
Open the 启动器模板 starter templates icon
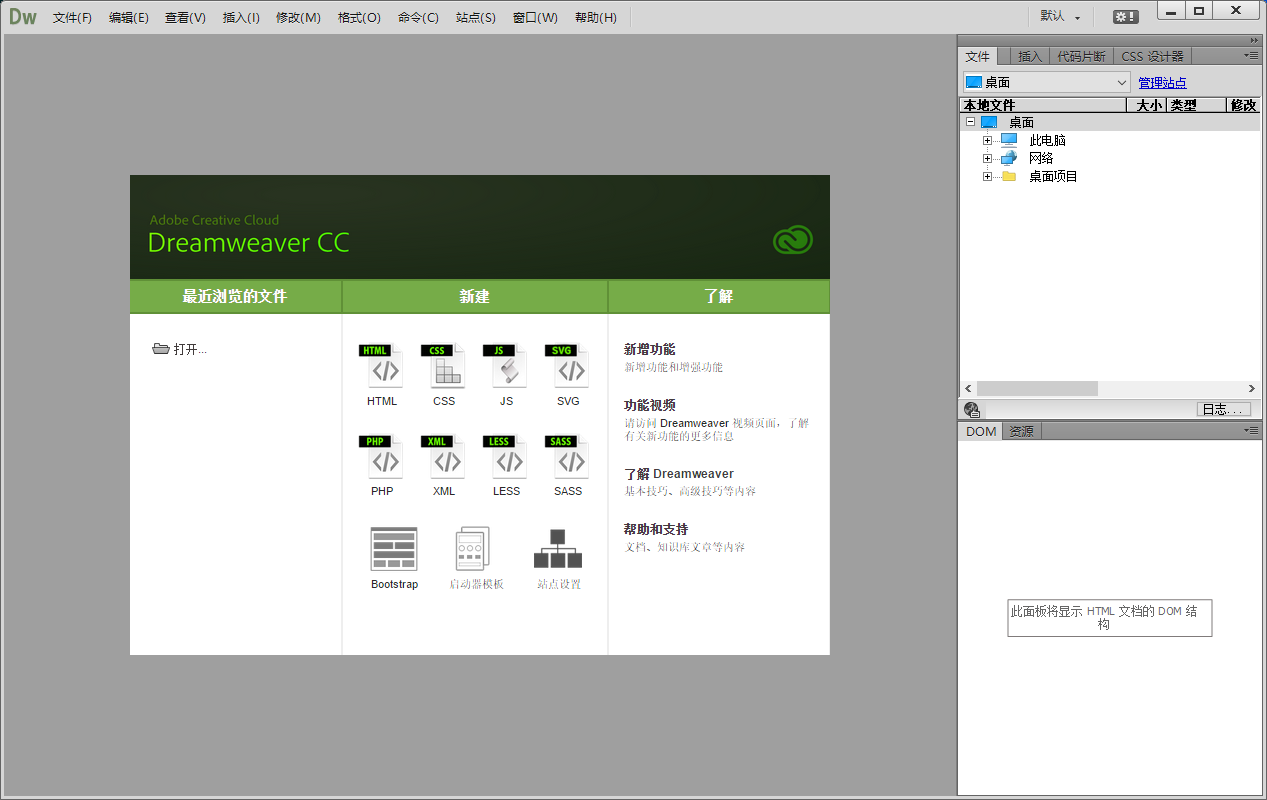(472, 549)
